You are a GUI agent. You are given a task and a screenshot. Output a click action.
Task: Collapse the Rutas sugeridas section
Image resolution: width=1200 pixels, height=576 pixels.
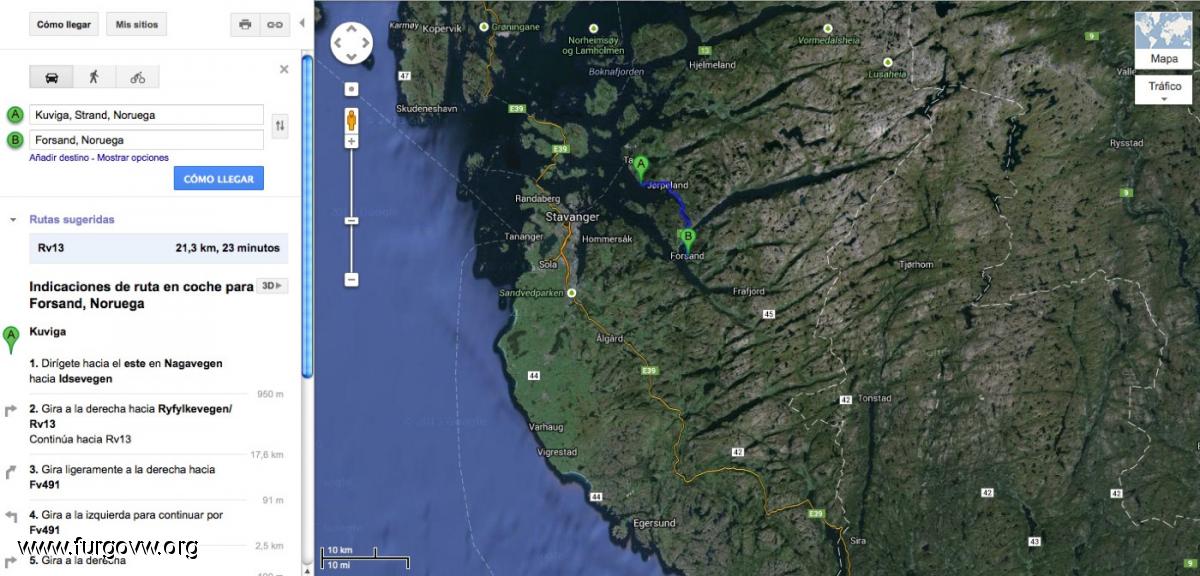click(x=13, y=219)
